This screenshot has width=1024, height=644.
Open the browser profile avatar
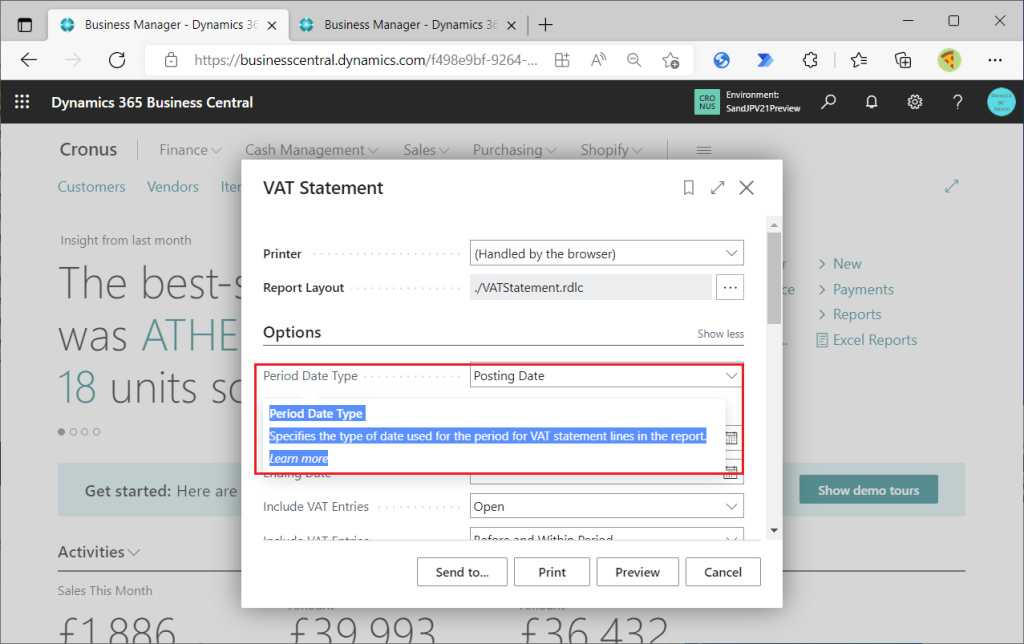pos(949,60)
